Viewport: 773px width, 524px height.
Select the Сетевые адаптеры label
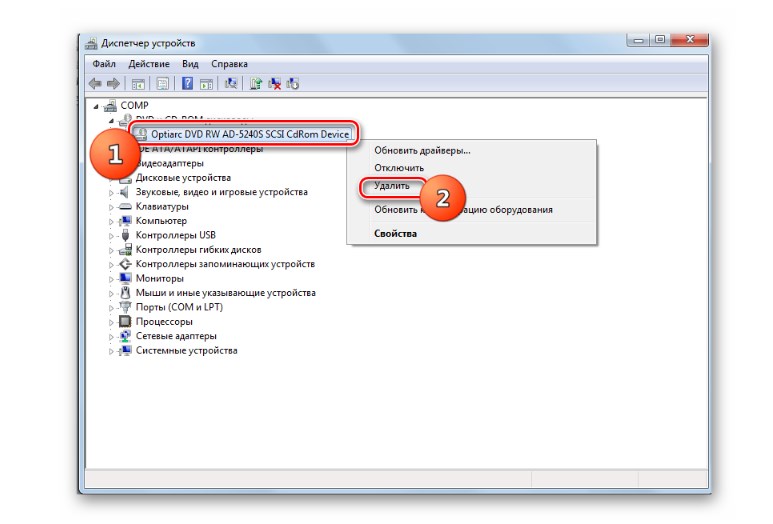coord(176,336)
